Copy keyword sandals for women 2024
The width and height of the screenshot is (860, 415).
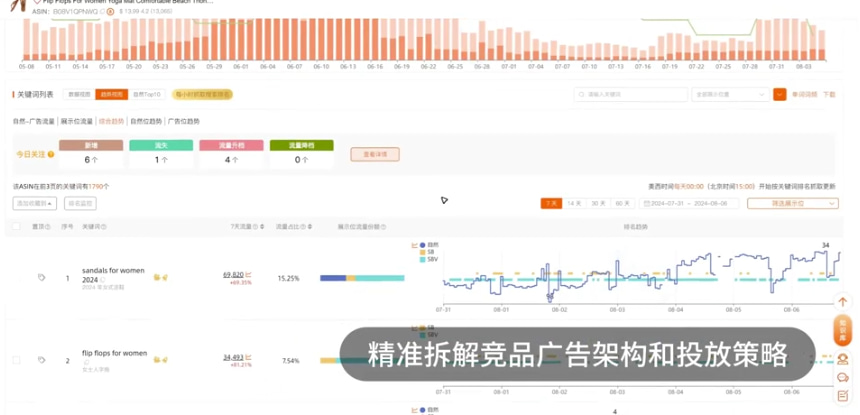coord(103,280)
